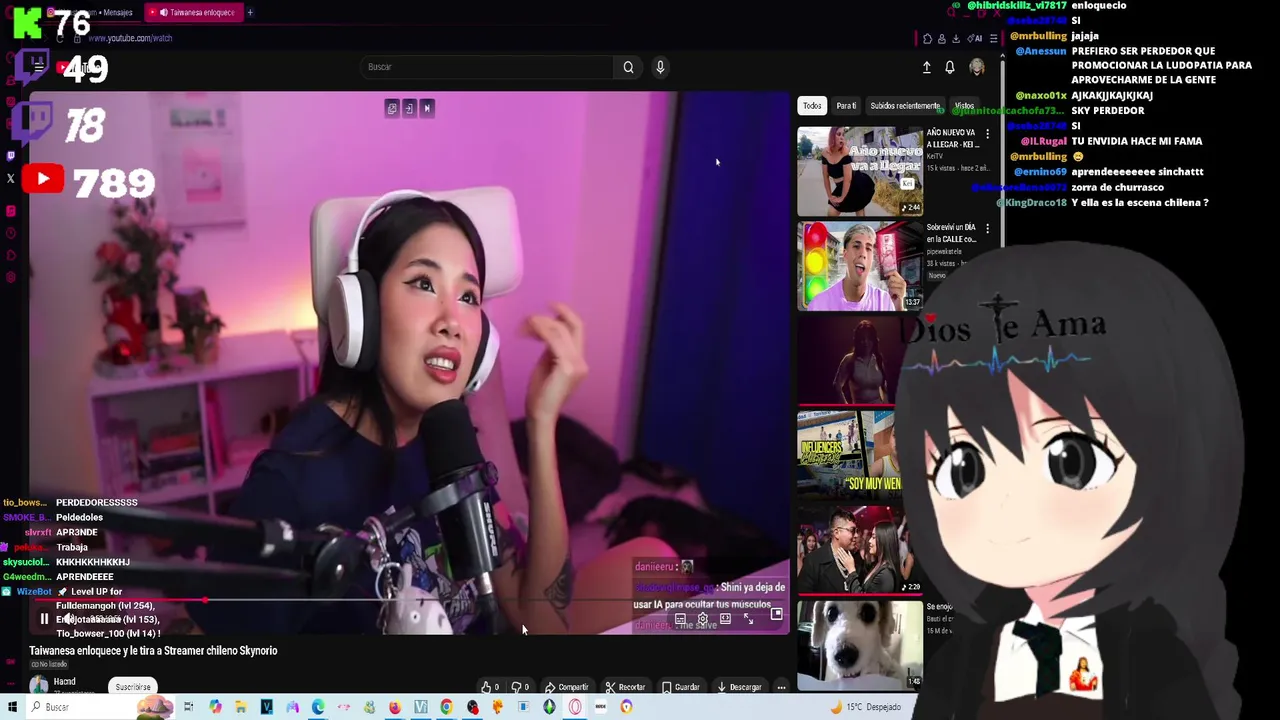Open a new browser tab
Image resolution: width=1280 pixels, height=720 pixels.
click(250, 12)
